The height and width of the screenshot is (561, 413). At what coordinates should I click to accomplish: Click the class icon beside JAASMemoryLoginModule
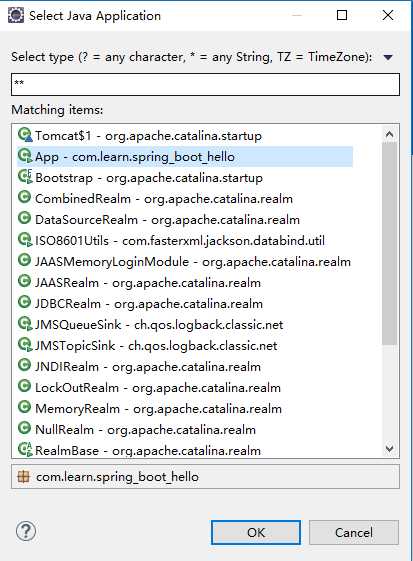pyautogui.click(x=24, y=260)
